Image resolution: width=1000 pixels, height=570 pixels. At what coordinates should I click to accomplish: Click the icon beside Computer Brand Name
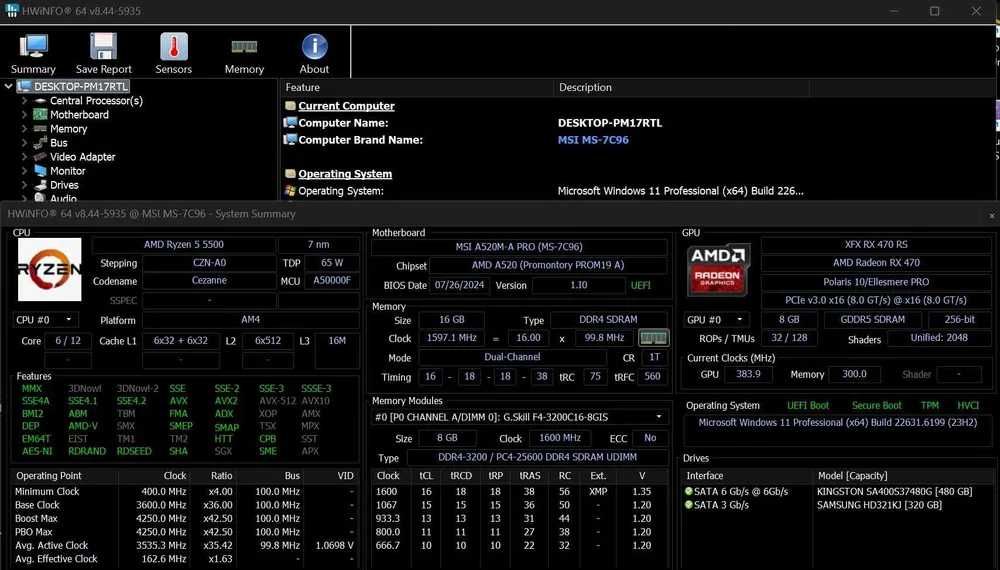pos(290,140)
